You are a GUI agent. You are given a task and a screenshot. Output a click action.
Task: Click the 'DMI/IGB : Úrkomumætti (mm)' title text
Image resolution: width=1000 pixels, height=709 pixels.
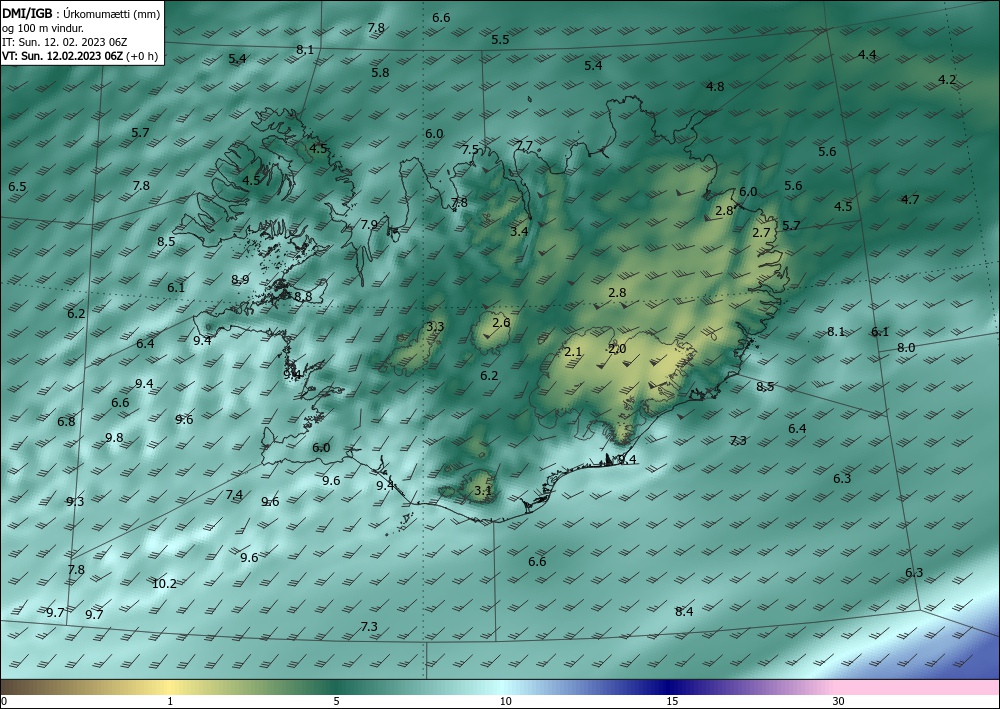tap(81, 13)
